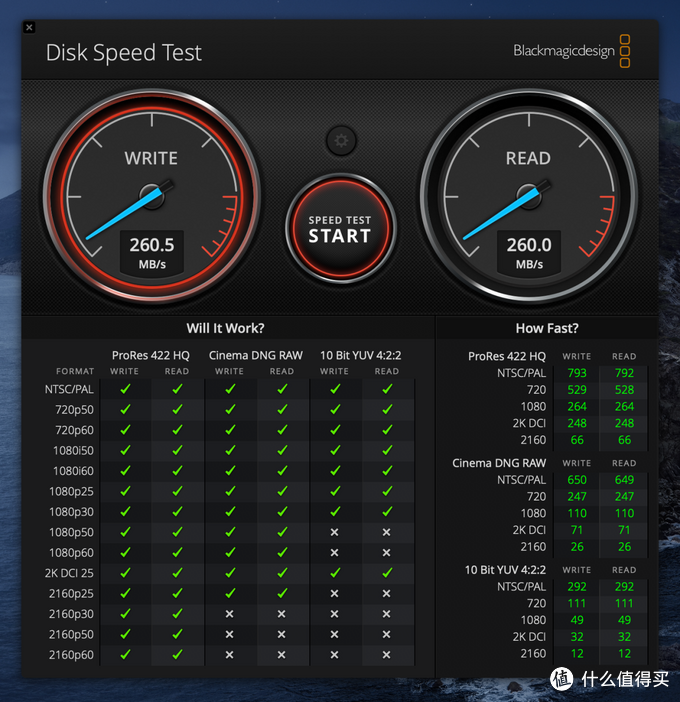Click Cinema DNG 720 write value 247
This screenshot has height=702, width=680.
pos(577,497)
